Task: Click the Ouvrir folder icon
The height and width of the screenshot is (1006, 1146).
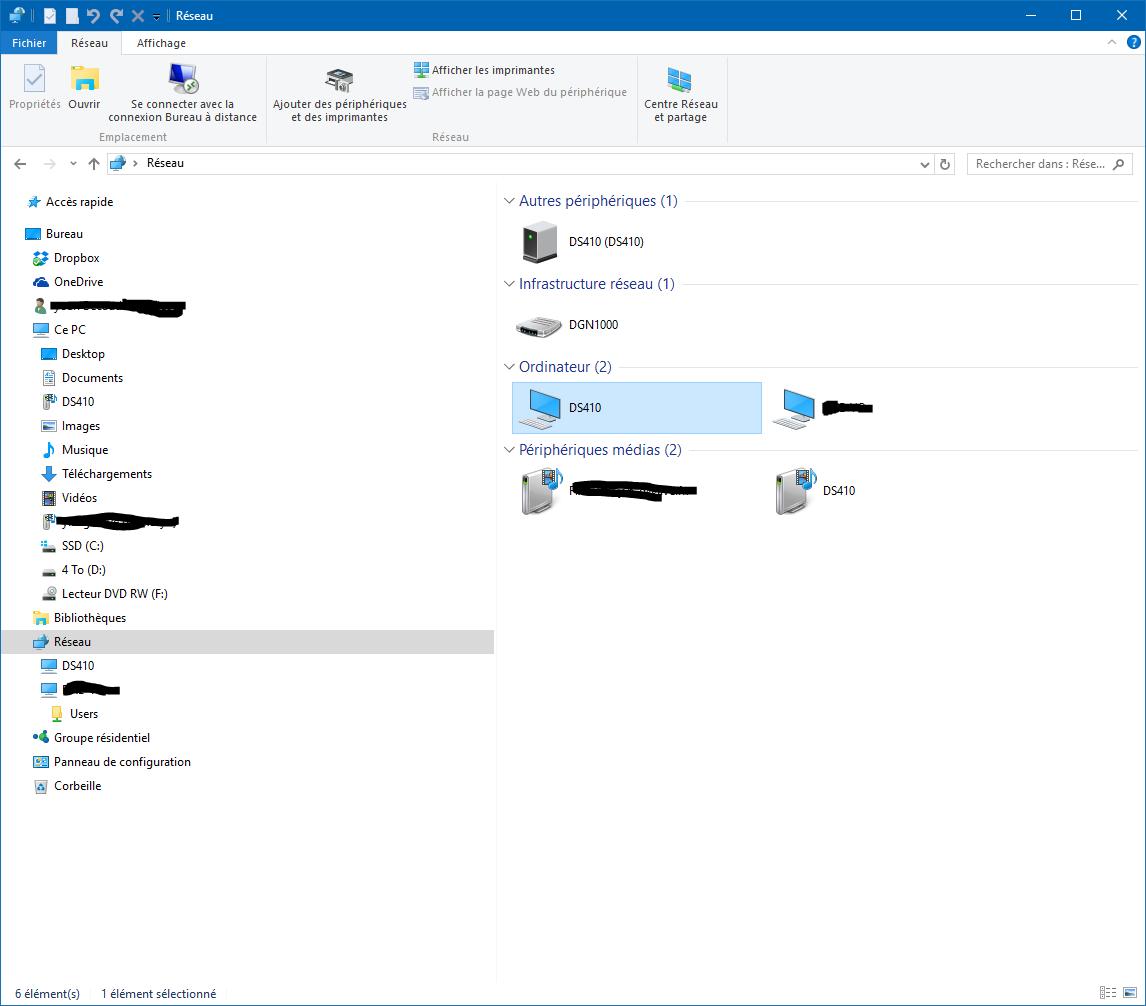Action: pyautogui.click(x=85, y=78)
